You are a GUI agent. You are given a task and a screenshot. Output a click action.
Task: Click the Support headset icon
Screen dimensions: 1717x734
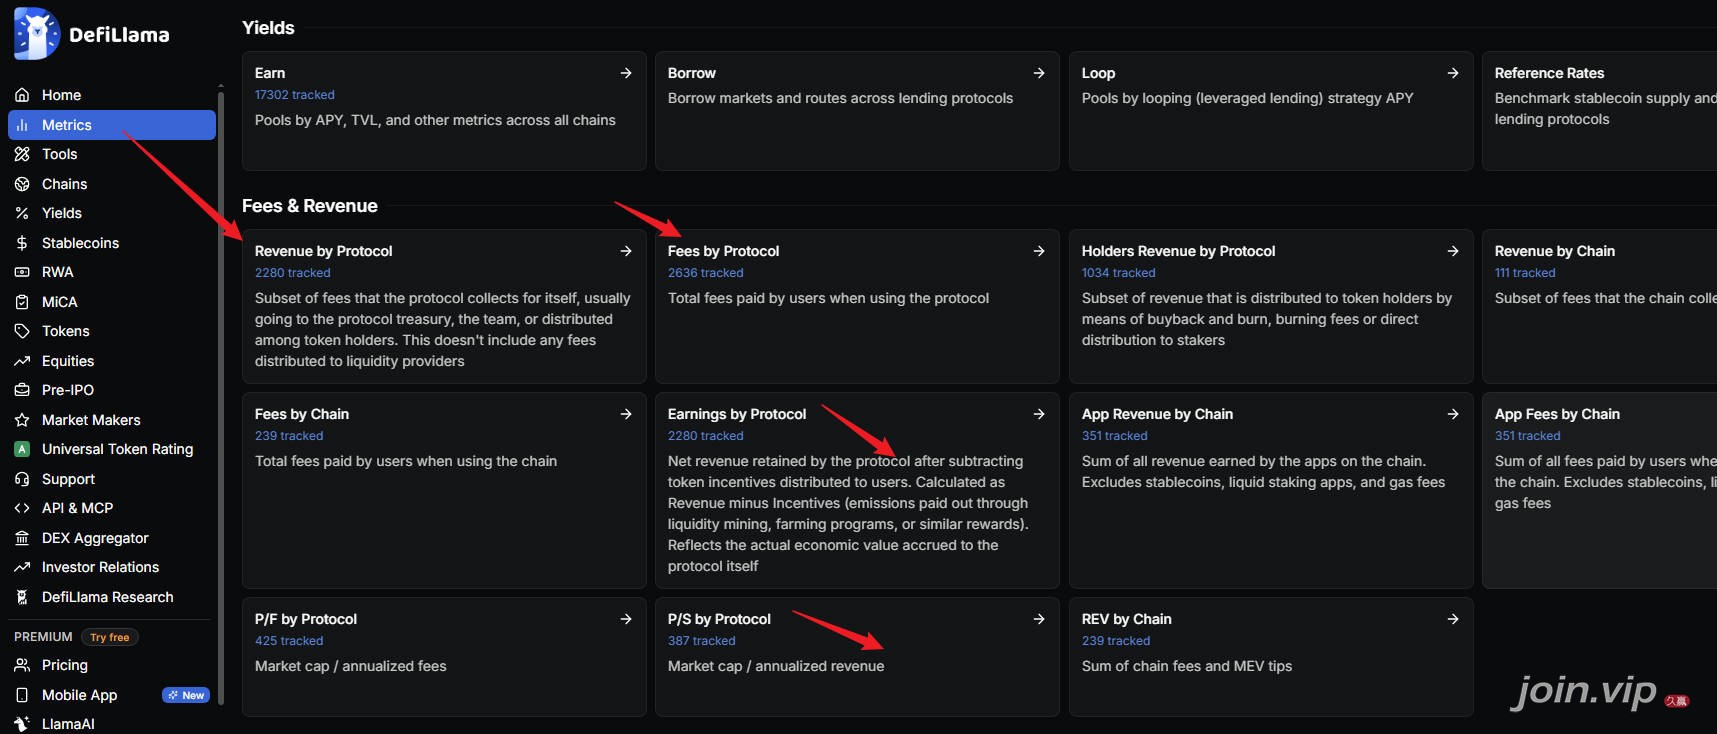(x=22, y=479)
